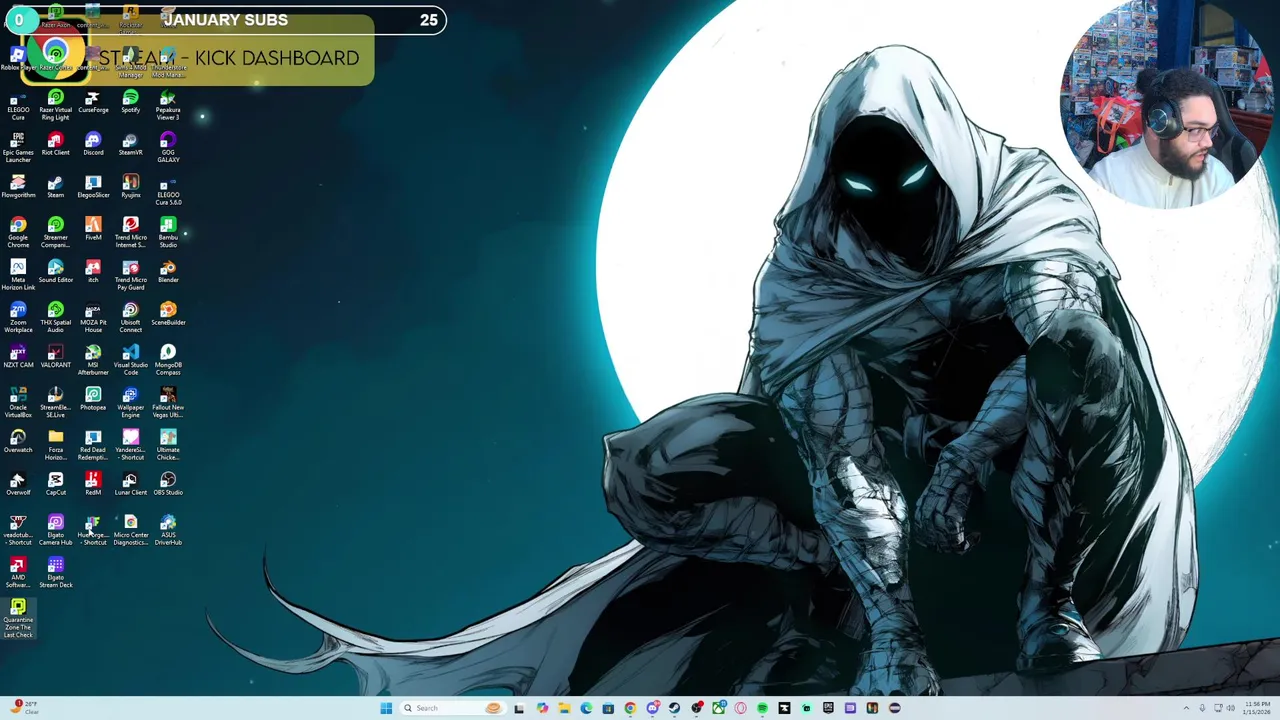Click the ELEGOO Cura 5.6.0 icon
Screen dimensions: 1280x720
click(168, 190)
